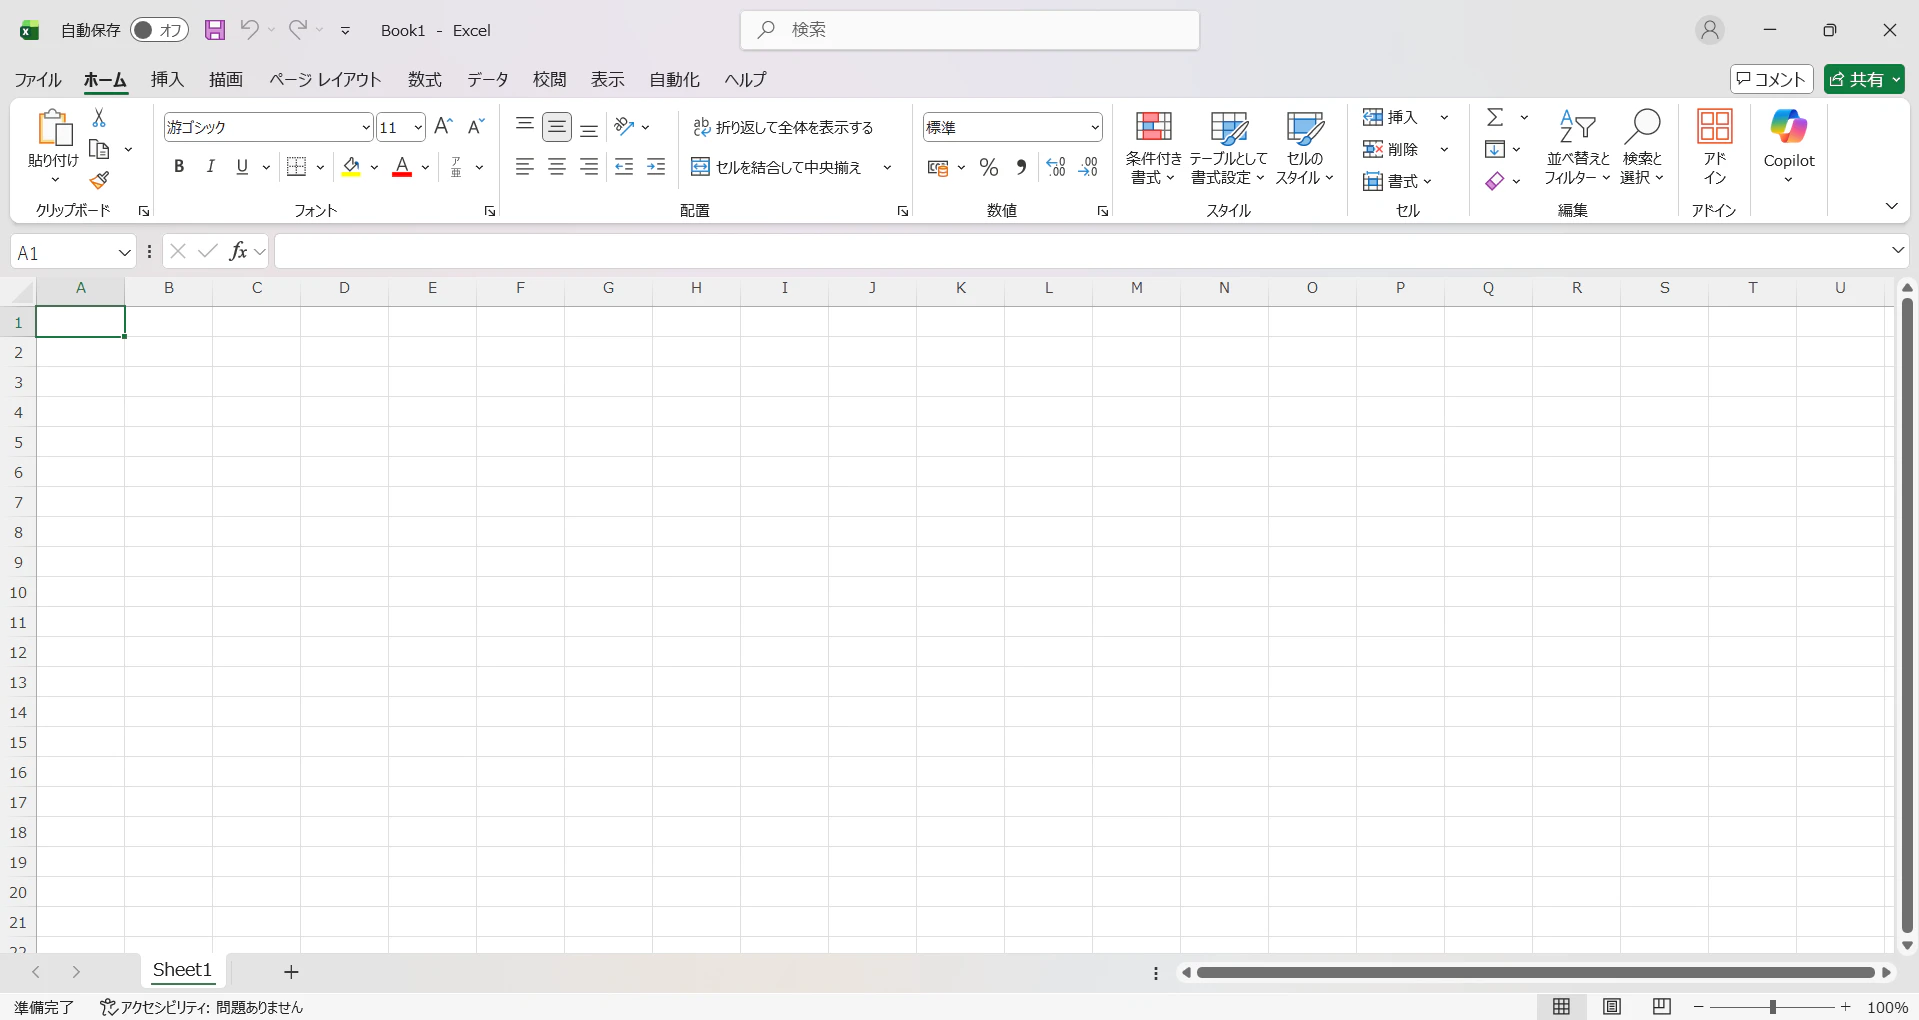Increase font size with the large A icon
Screen dimensions: 1919x1020
point(444,126)
